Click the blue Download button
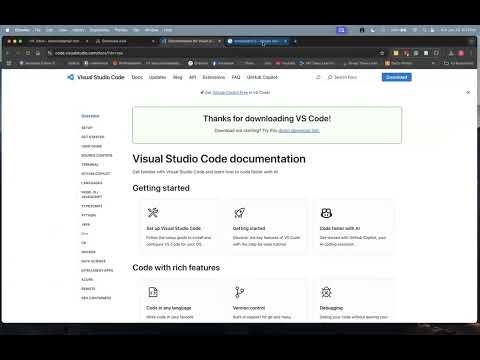 [397, 77]
